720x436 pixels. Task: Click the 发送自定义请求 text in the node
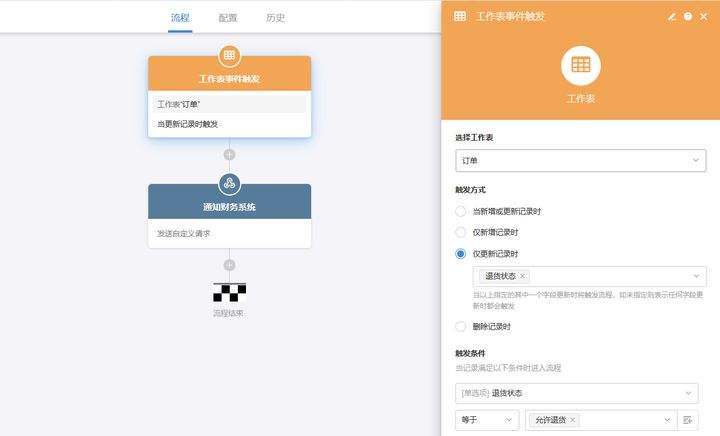184,234
